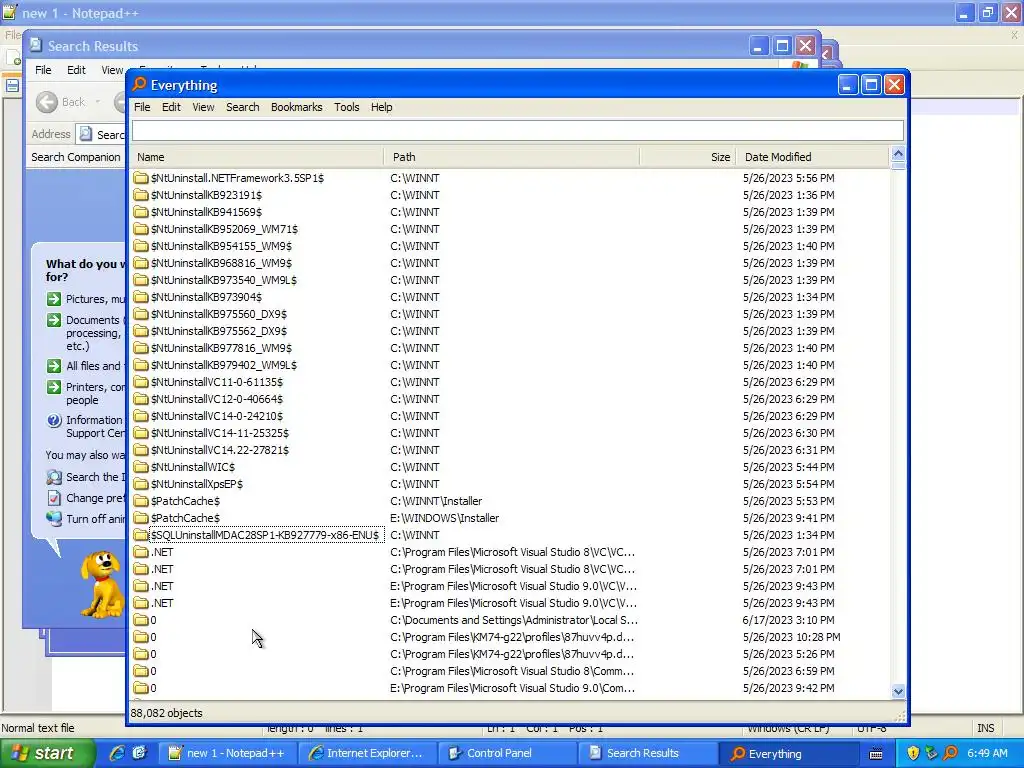Select folder icon of $NtUninstallWIC$
Viewport: 1024px width, 768px height.
pos(140,466)
